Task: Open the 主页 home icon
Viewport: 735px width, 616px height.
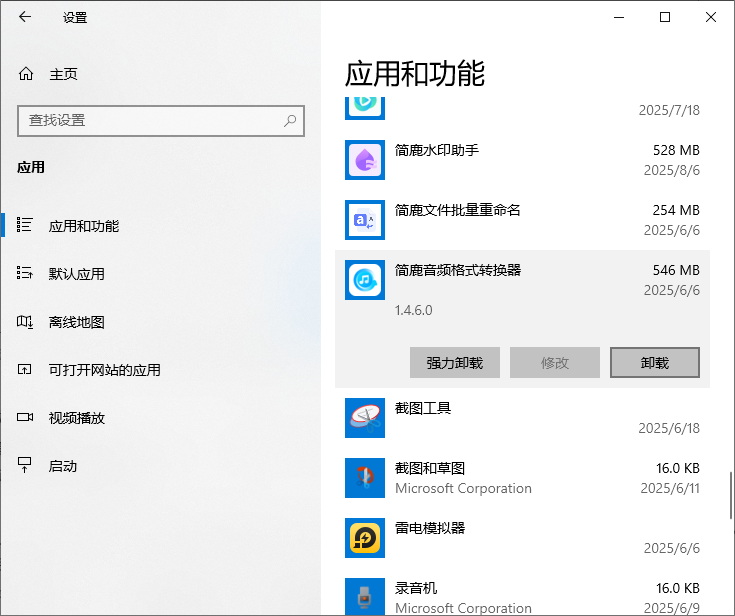Action: [26, 74]
